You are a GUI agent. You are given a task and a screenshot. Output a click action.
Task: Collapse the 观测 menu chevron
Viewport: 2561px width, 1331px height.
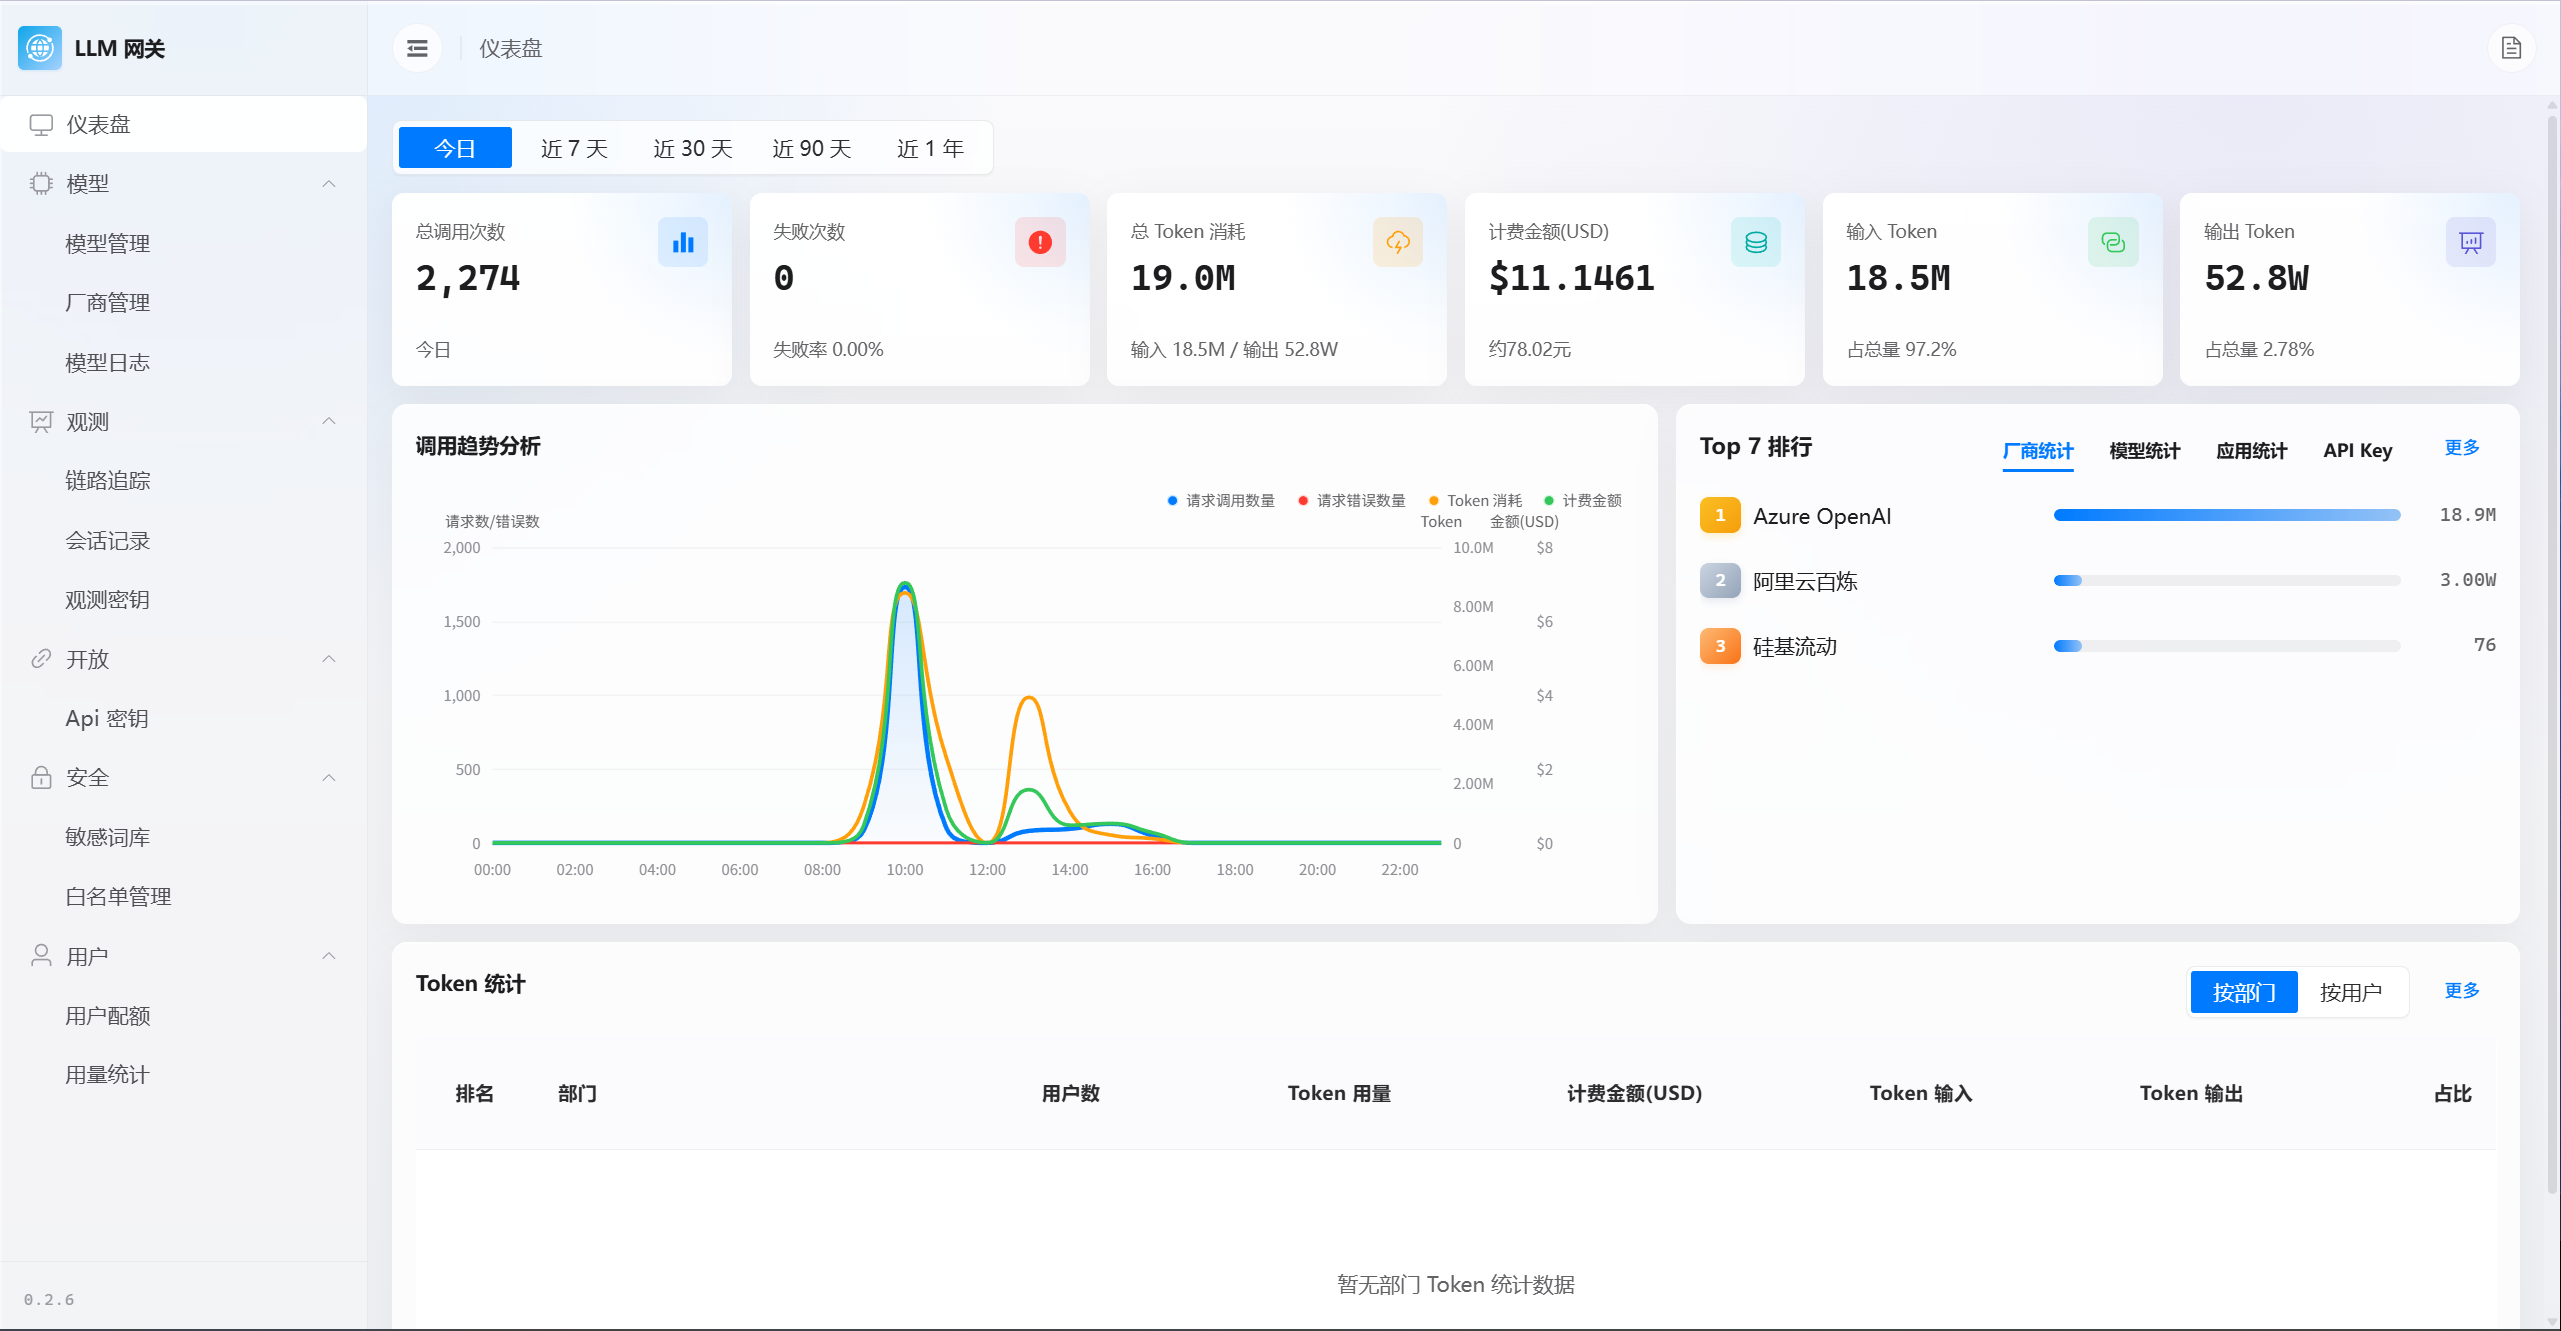pos(329,421)
